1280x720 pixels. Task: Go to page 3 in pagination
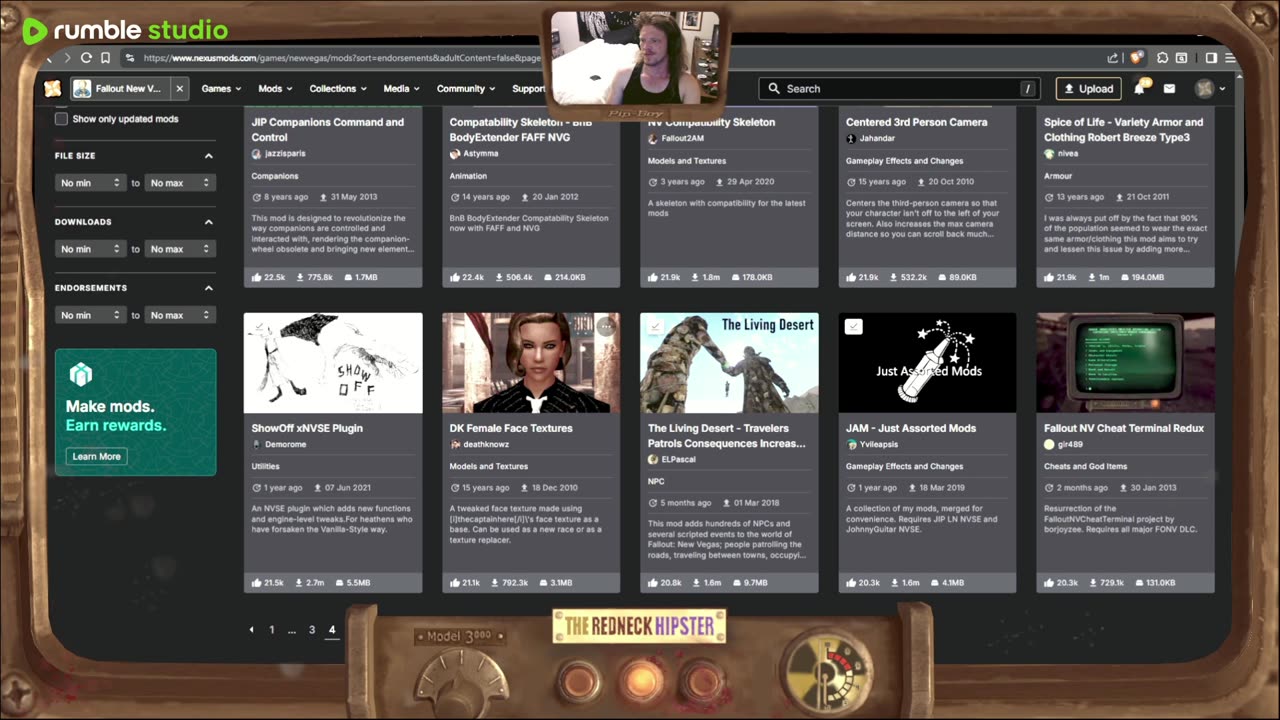click(312, 630)
